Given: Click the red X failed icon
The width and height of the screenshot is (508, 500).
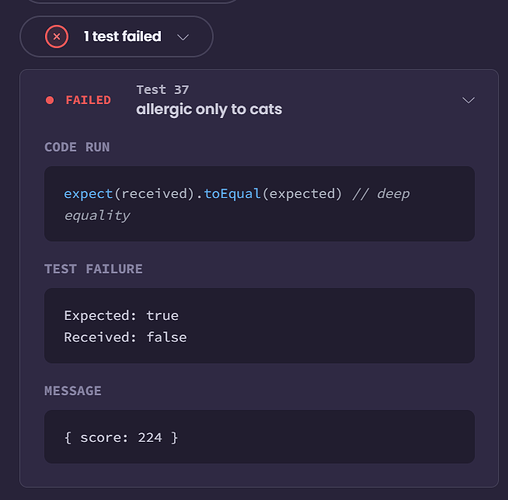Looking at the screenshot, I should point(57,37).
